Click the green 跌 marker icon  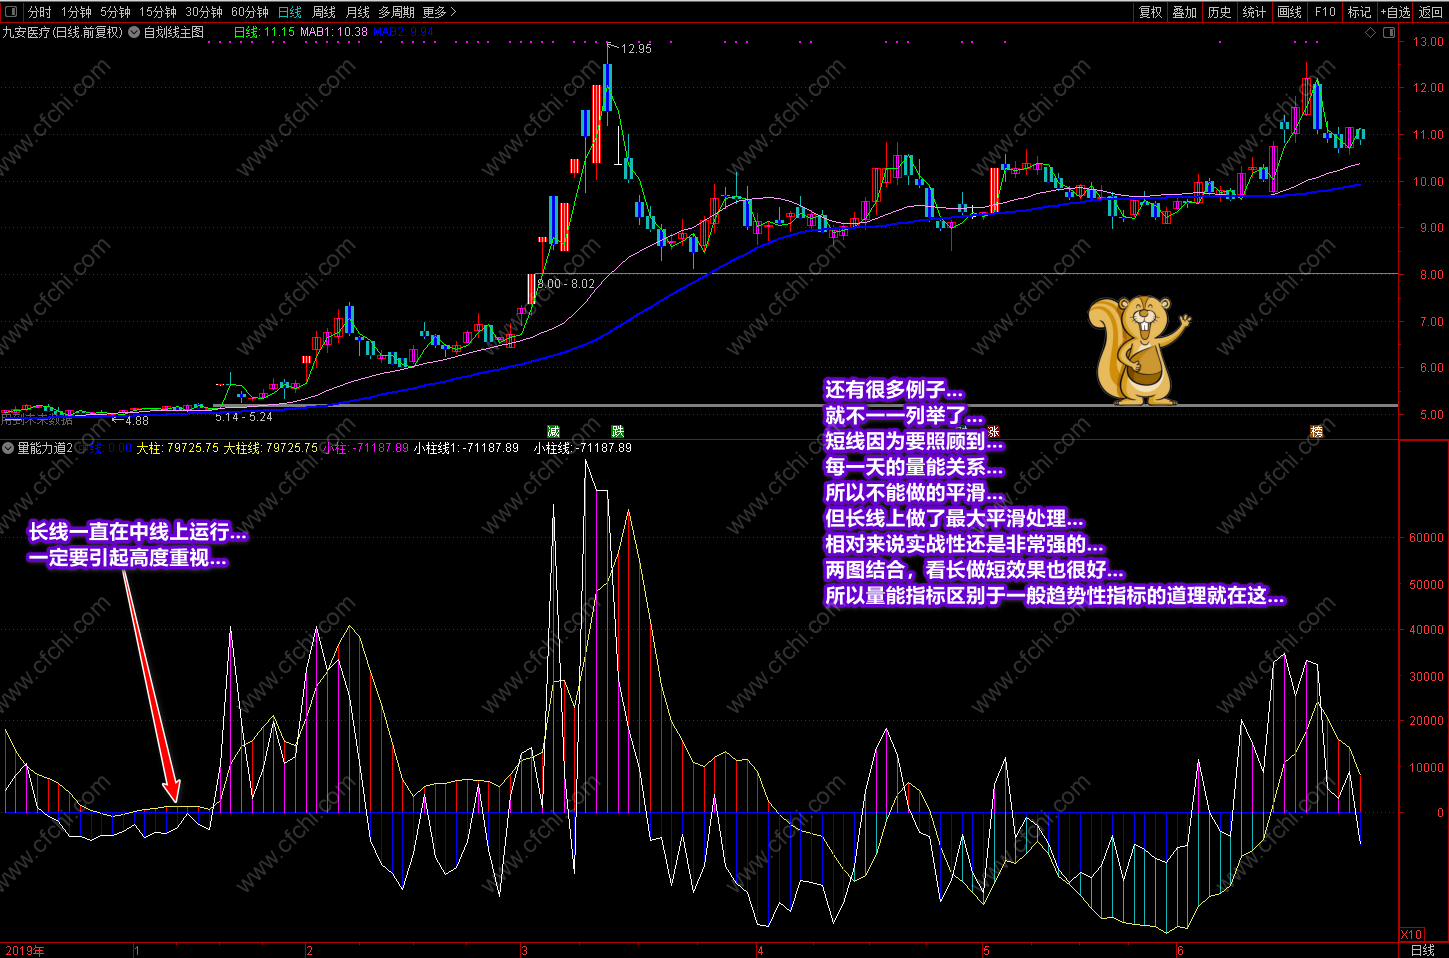[x=618, y=431]
